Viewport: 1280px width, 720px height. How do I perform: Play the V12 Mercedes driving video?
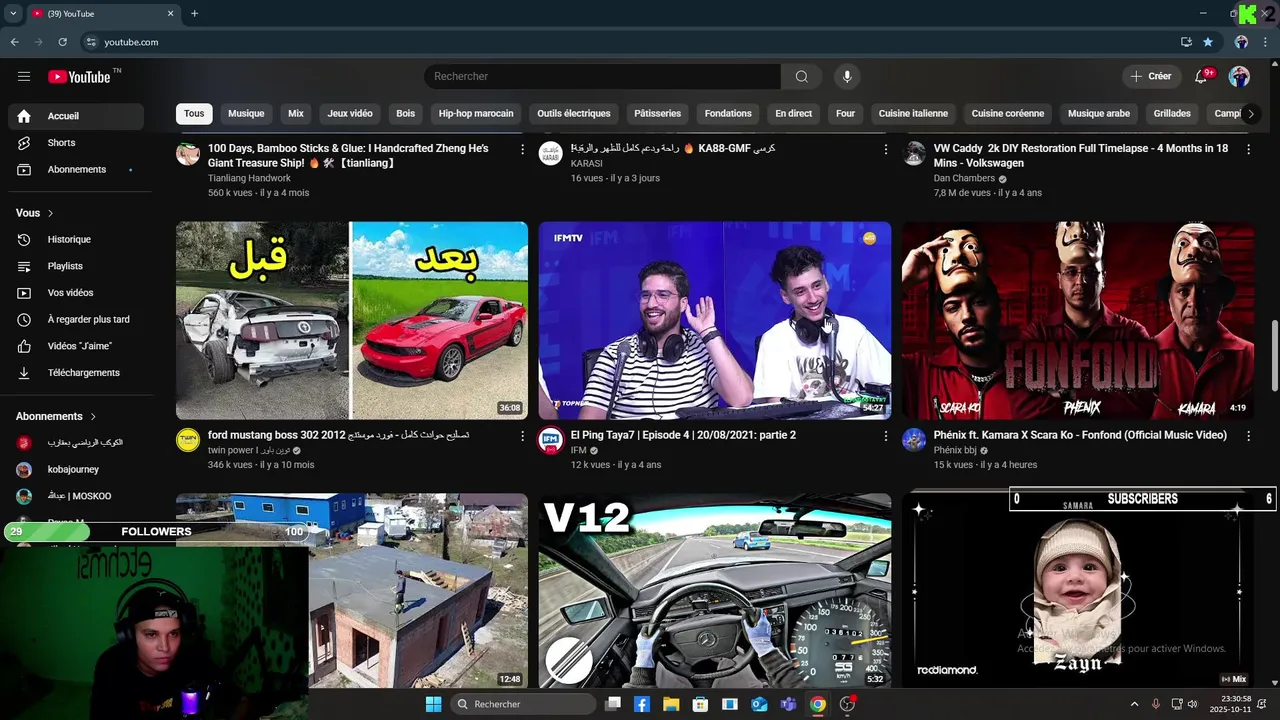coord(715,590)
